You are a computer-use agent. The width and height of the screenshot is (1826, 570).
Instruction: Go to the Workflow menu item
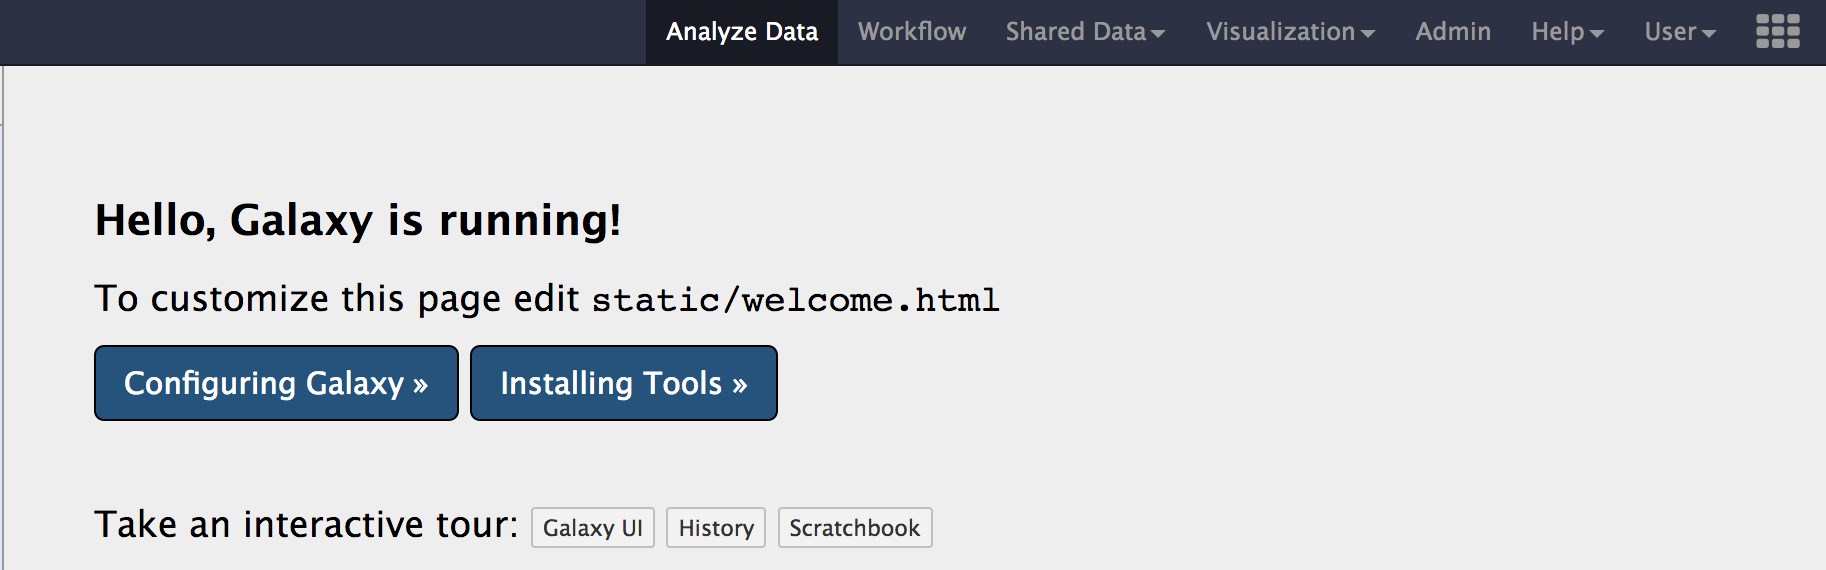point(911,32)
